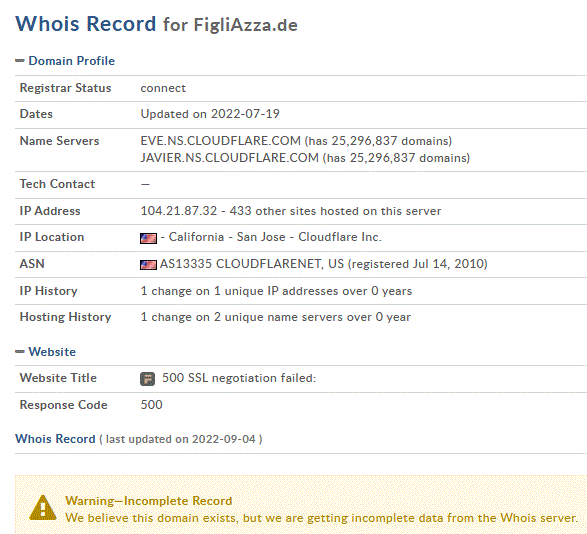Click the Warning—Incomplete Record heading
The height and width of the screenshot is (534, 587).
(149, 501)
